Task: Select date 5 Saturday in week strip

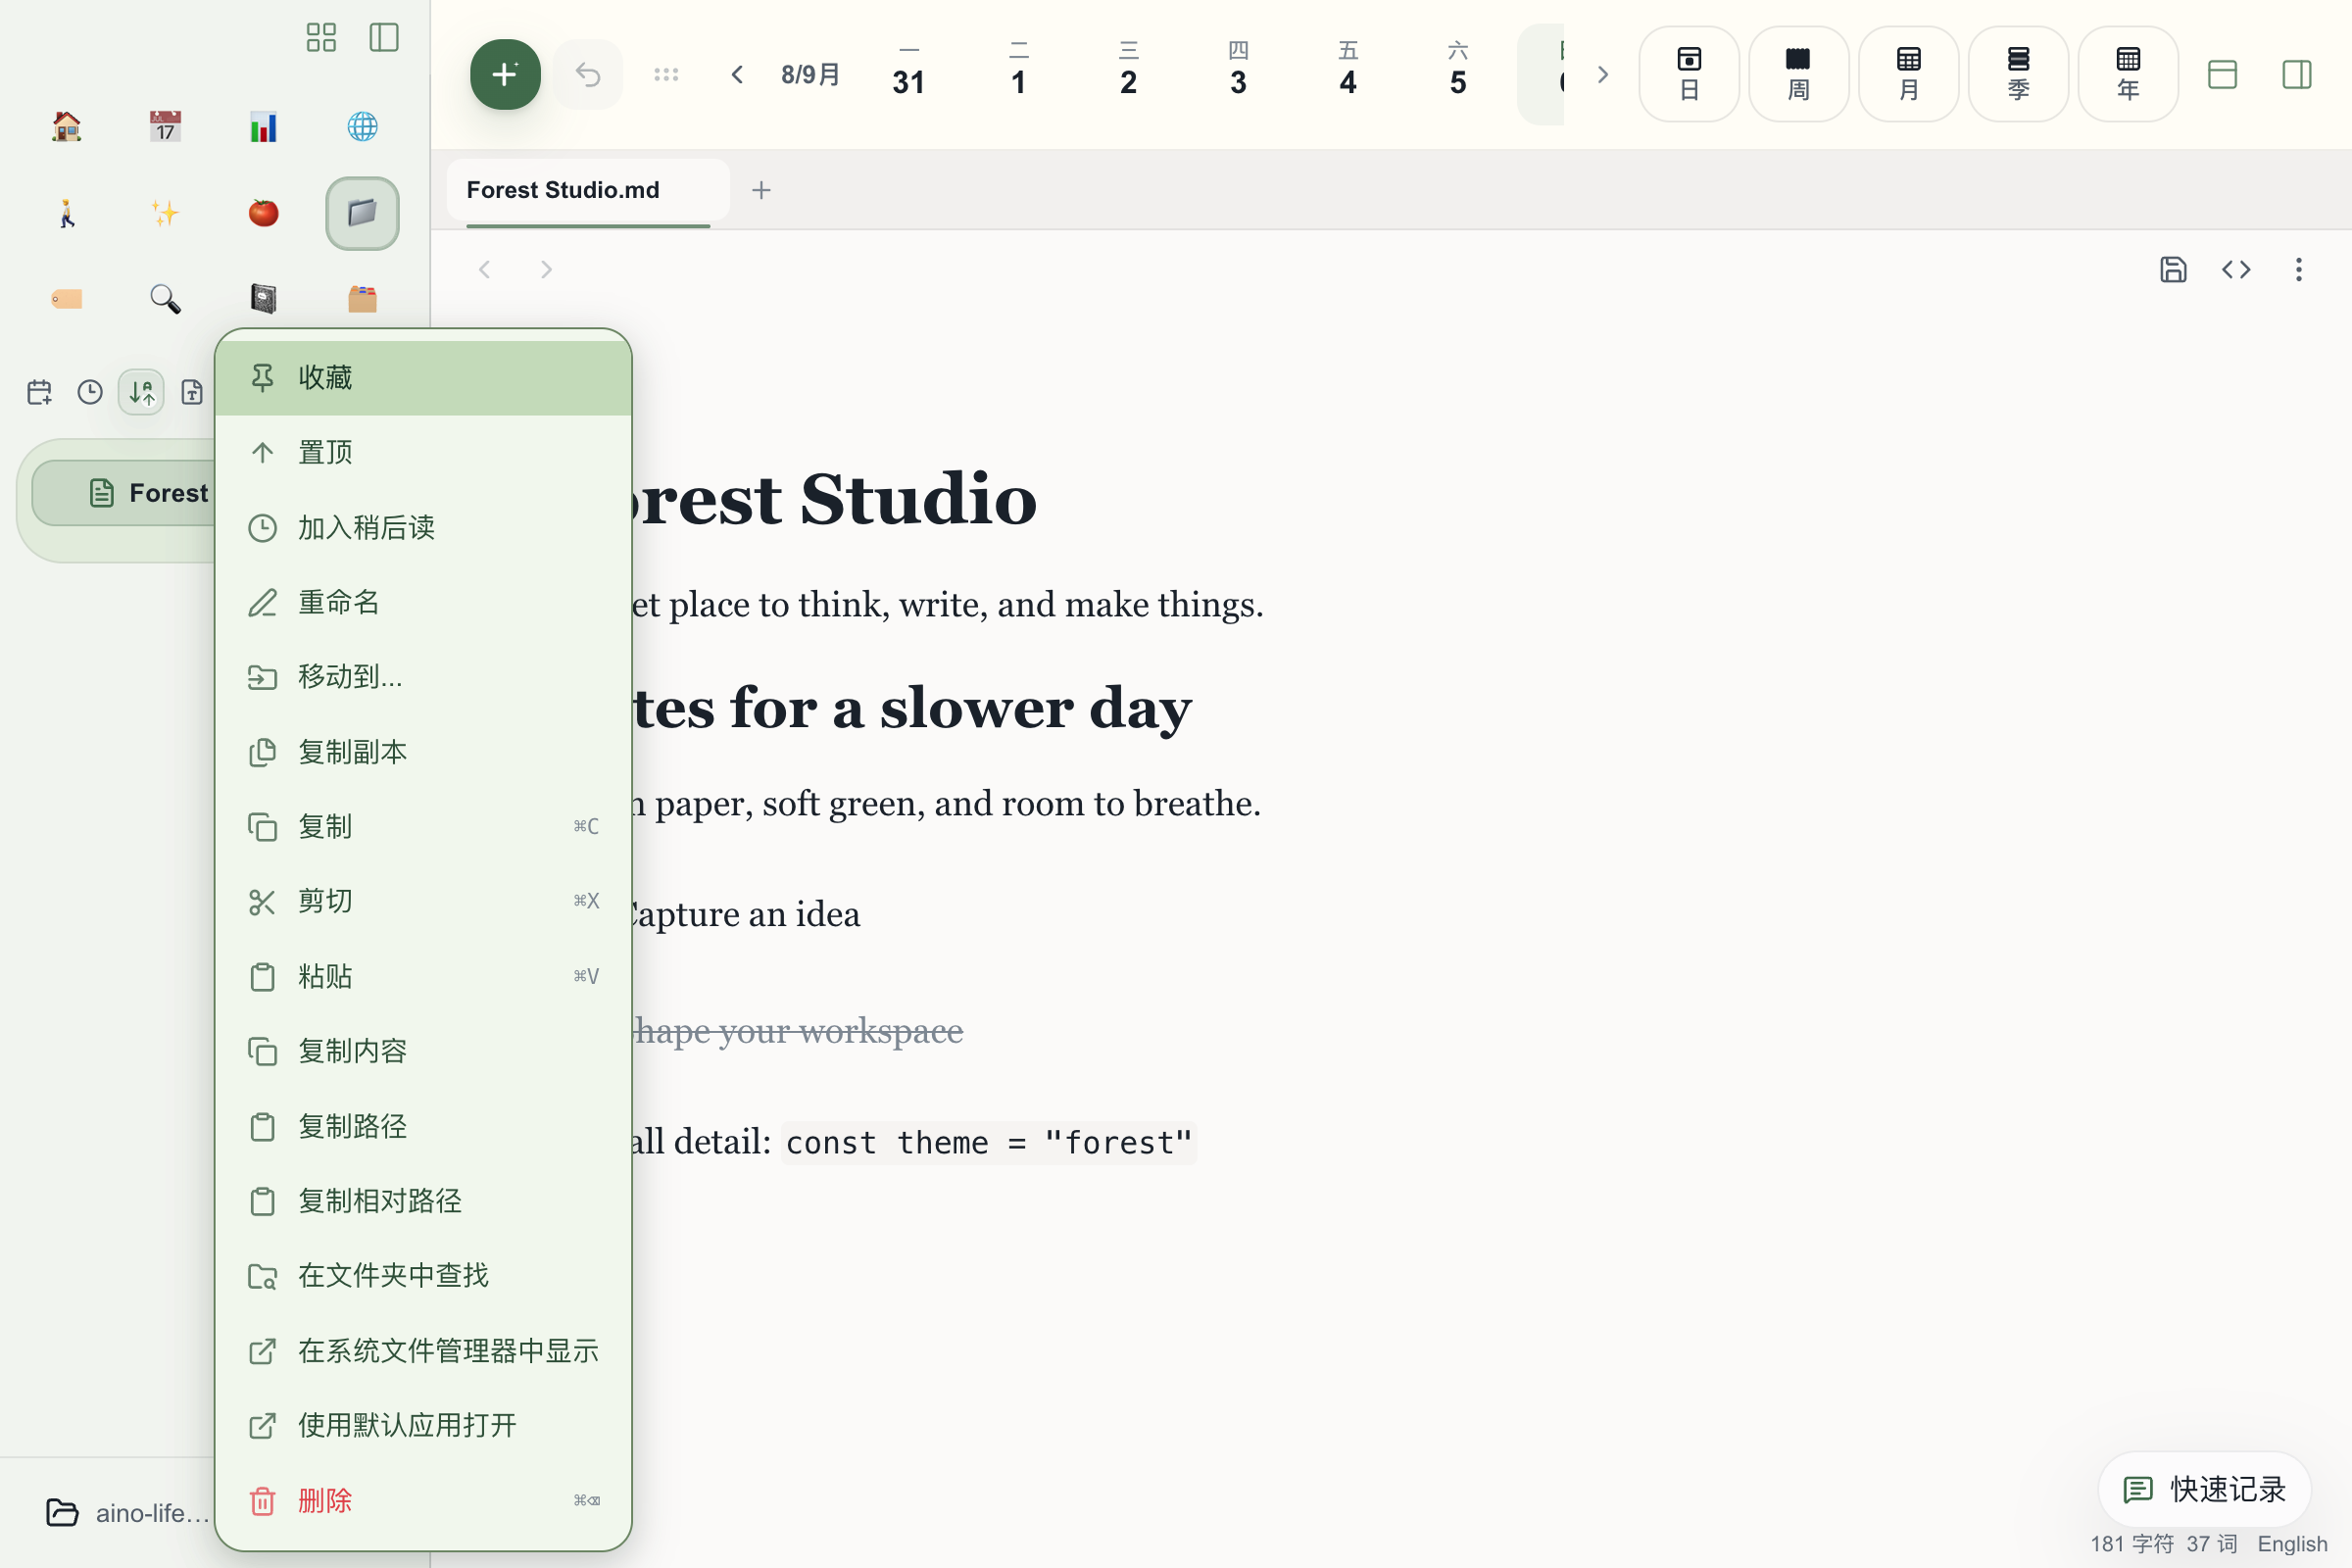Action: (x=1458, y=73)
